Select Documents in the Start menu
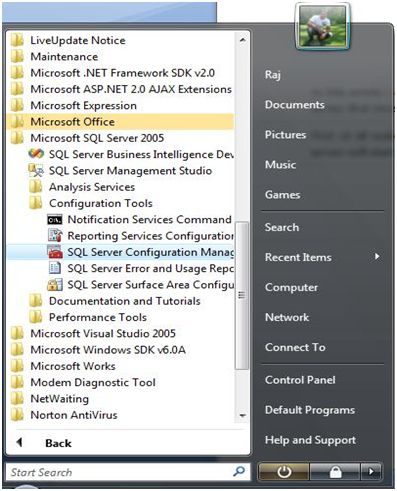Image resolution: width=397 pixels, height=491 pixels. tap(294, 105)
